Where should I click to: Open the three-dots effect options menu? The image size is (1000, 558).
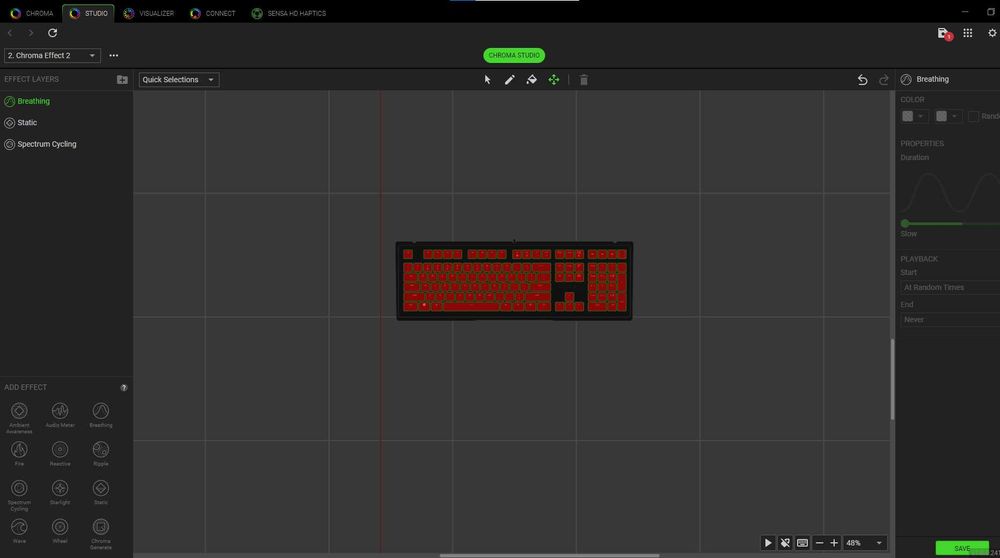114,55
